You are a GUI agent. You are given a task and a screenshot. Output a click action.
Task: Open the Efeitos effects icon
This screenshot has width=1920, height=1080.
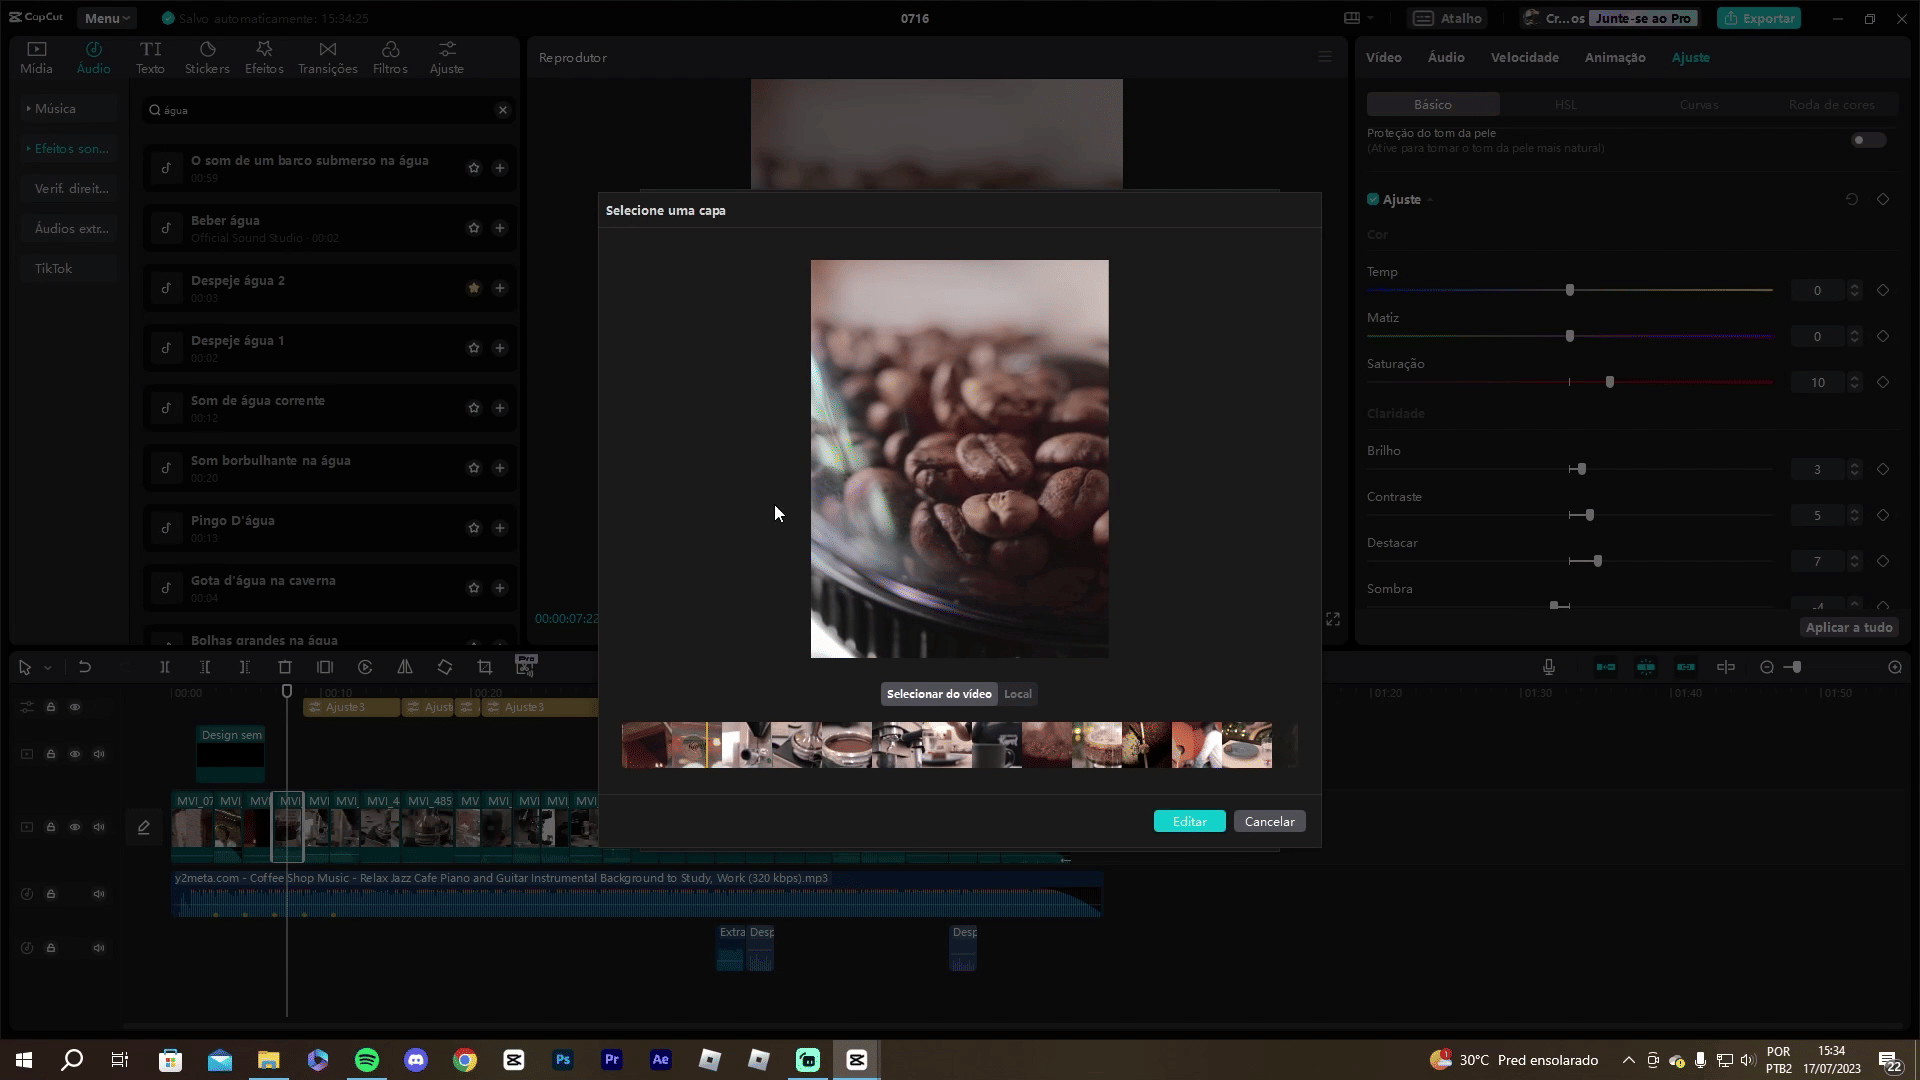point(264,57)
